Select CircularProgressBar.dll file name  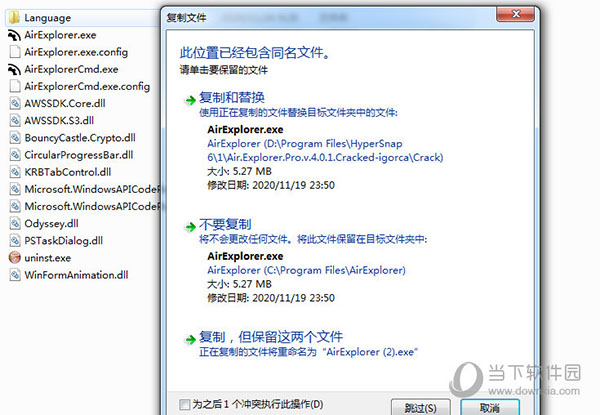(79, 155)
